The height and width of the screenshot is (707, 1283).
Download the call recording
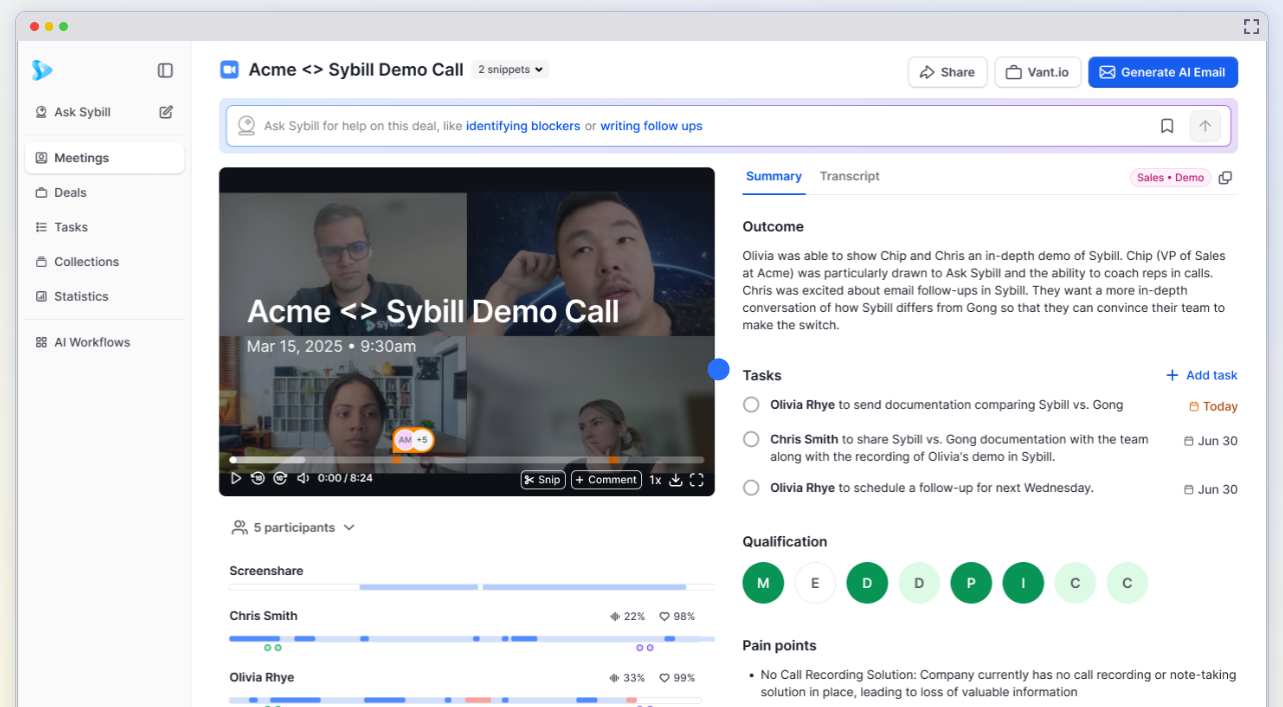[676, 480]
